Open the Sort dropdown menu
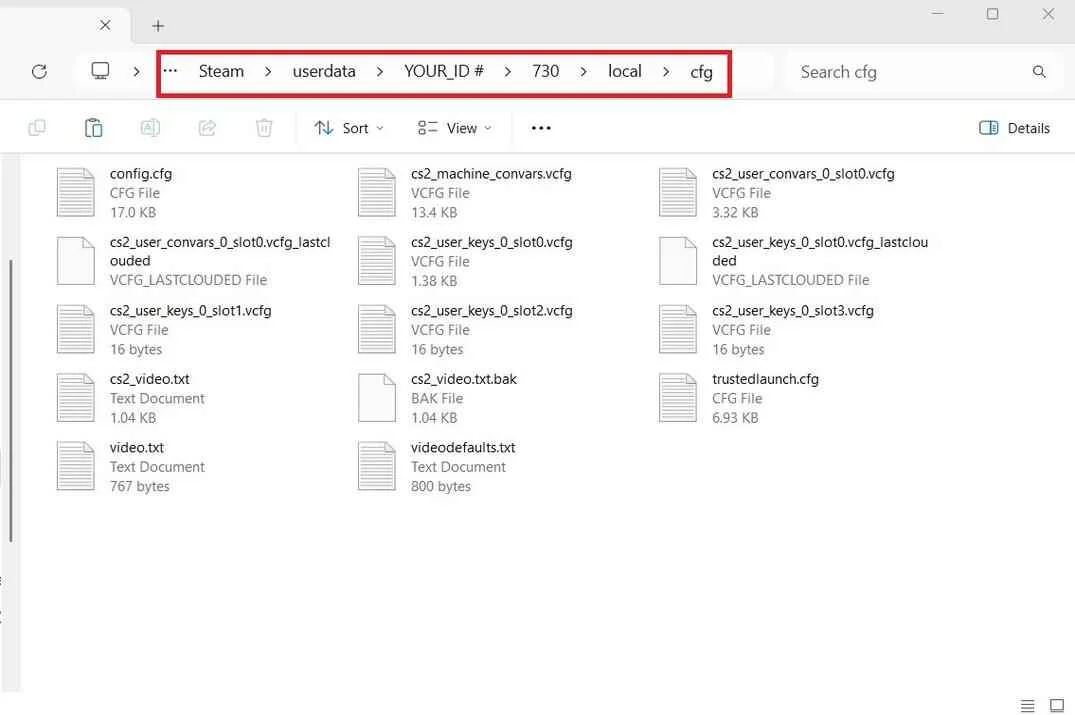This screenshot has height=715, width=1075. point(349,128)
